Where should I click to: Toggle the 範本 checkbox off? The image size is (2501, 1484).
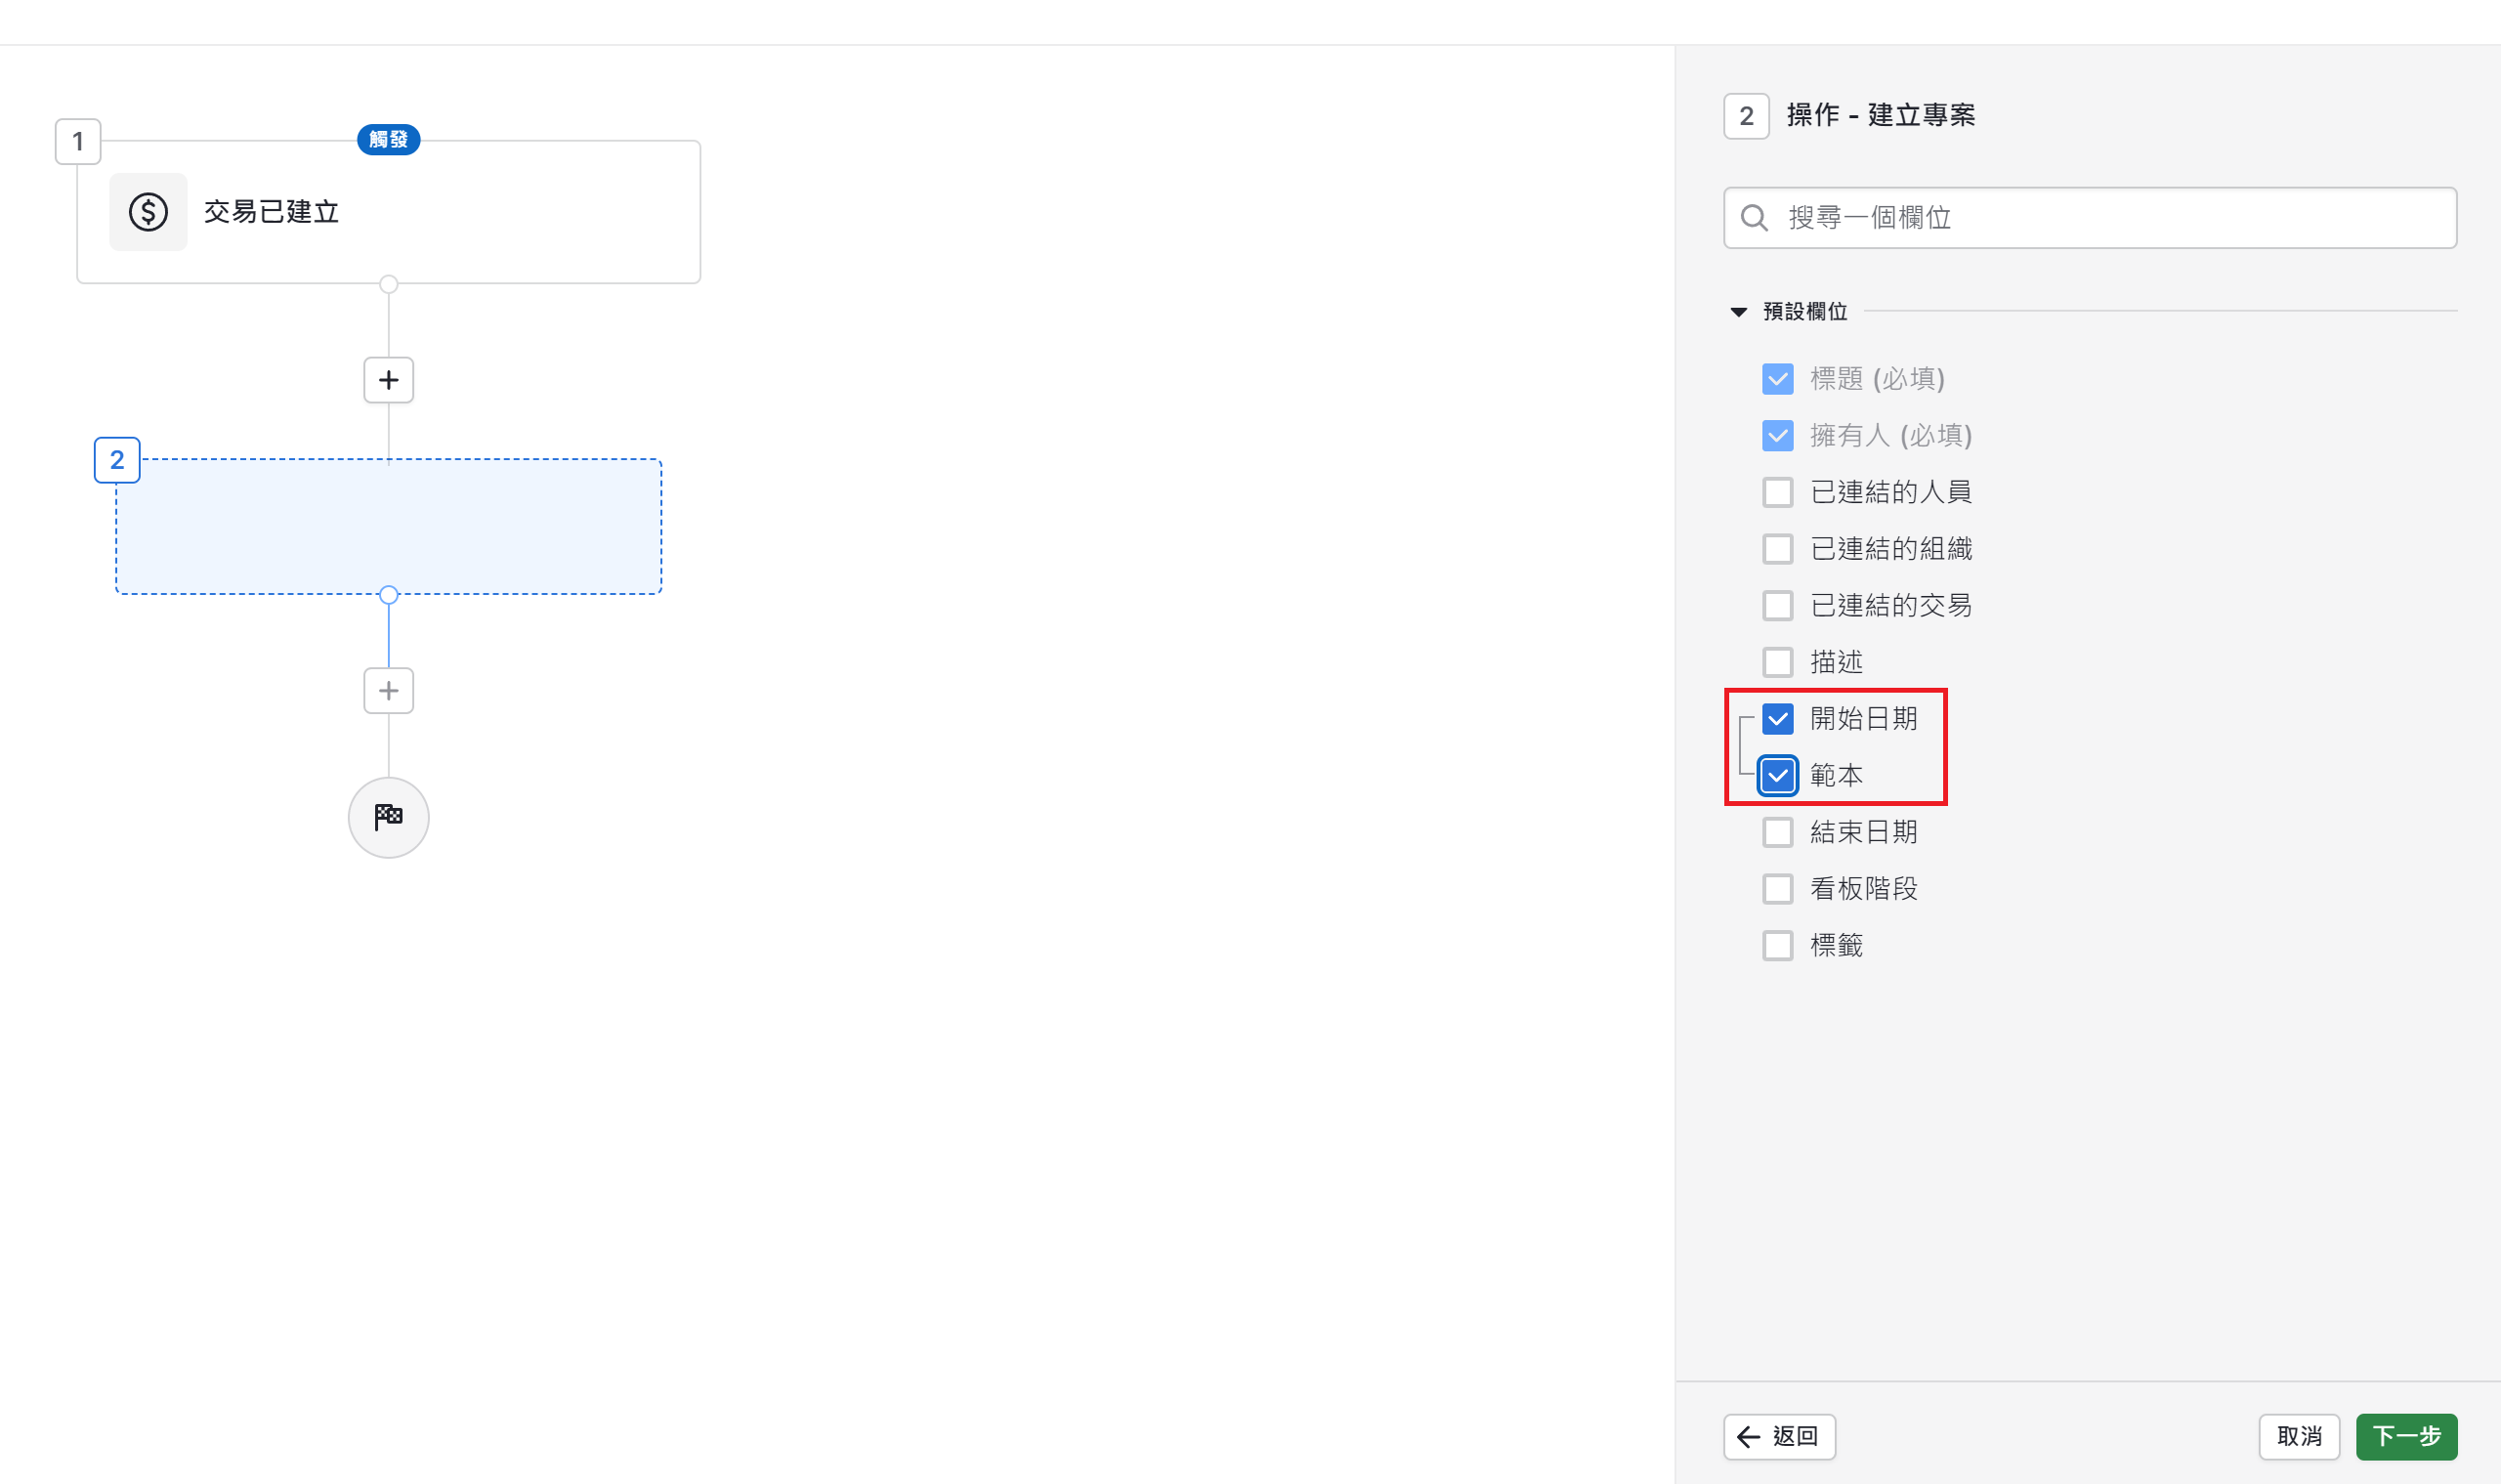pos(1777,776)
